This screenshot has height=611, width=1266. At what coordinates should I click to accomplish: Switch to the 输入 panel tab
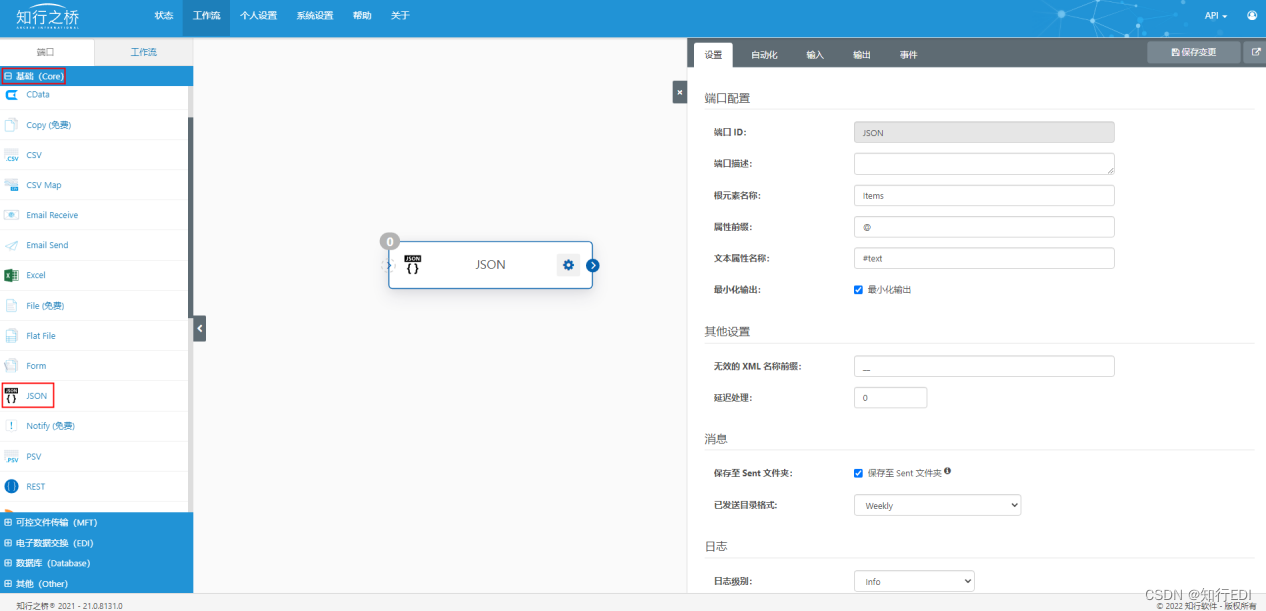click(x=815, y=55)
